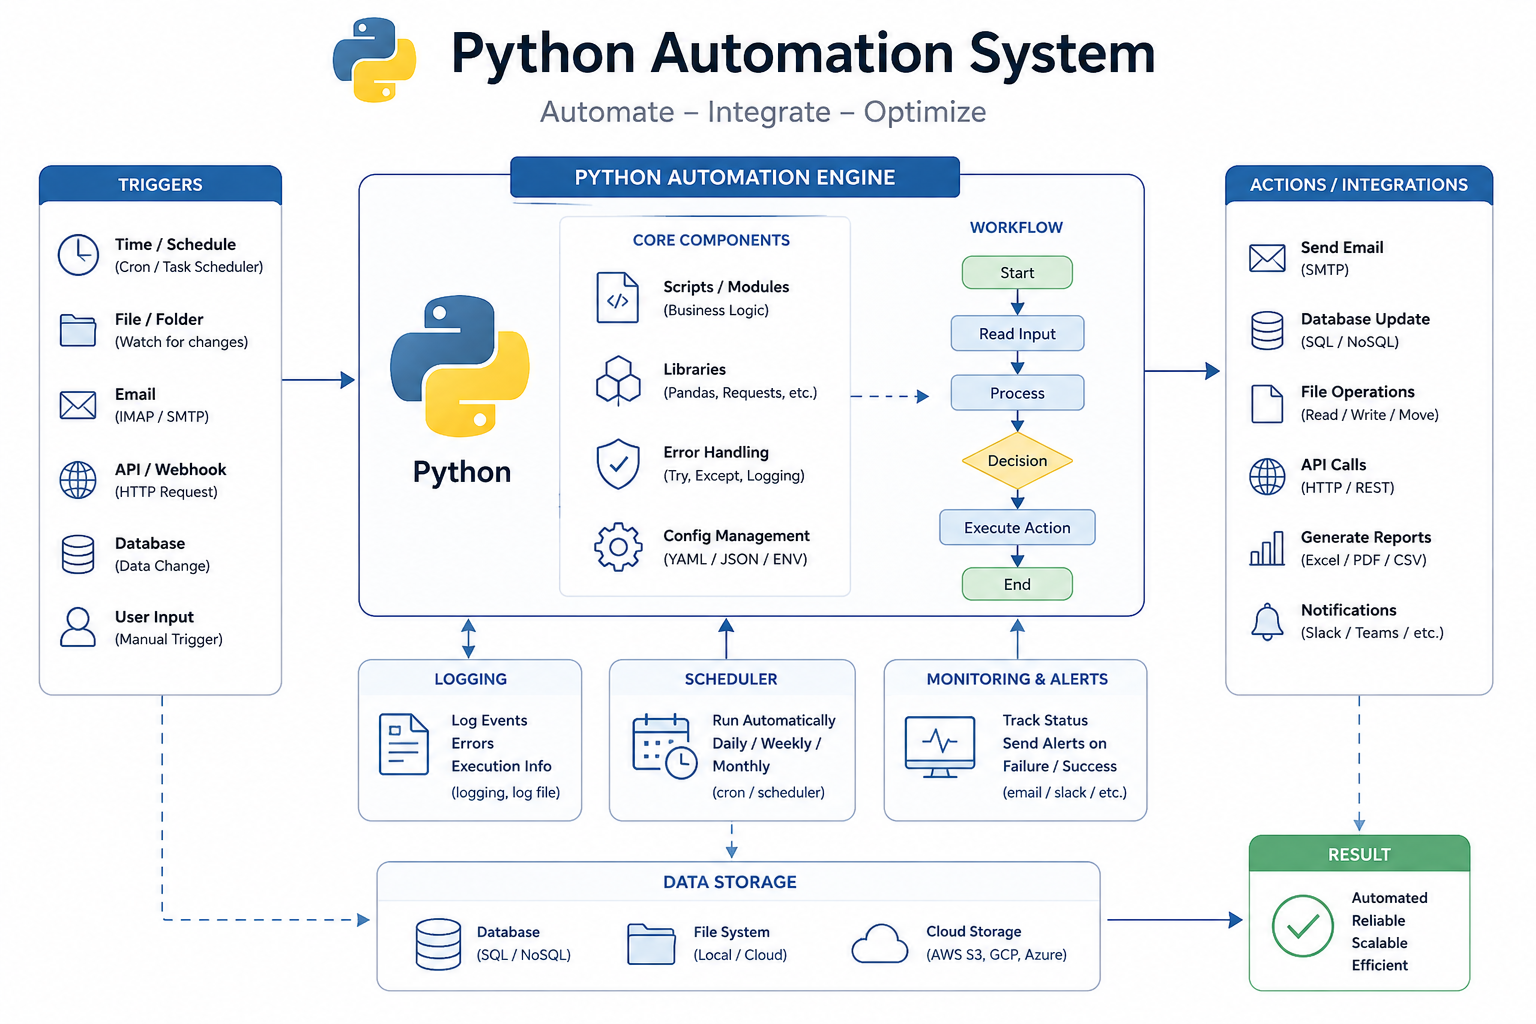Select the Generate Reports bar chart icon
The height and width of the screenshot is (1024, 1536).
click(1267, 548)
